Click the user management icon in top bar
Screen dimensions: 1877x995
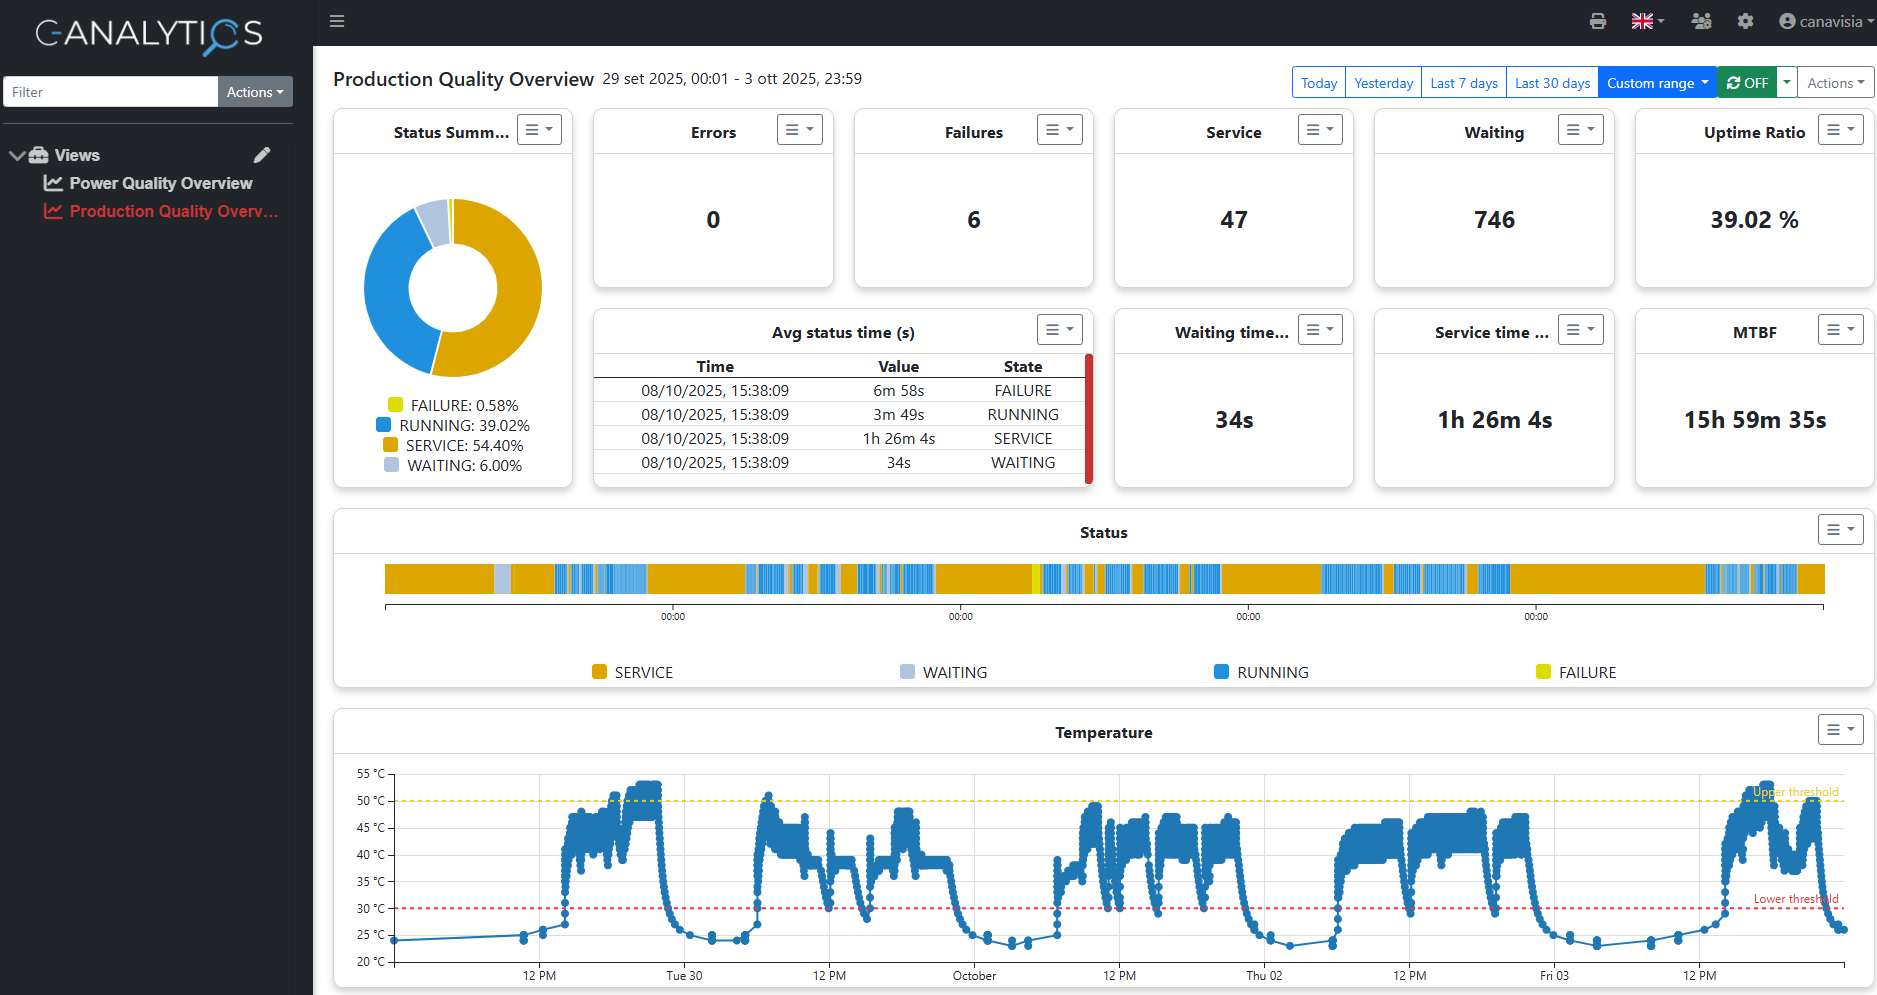click(1701, 20)
